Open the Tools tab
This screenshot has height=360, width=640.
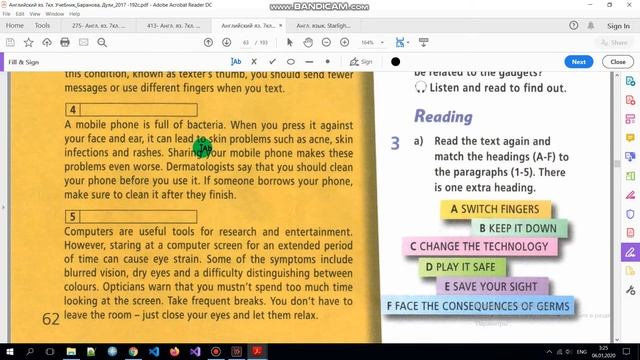[42, 25]
